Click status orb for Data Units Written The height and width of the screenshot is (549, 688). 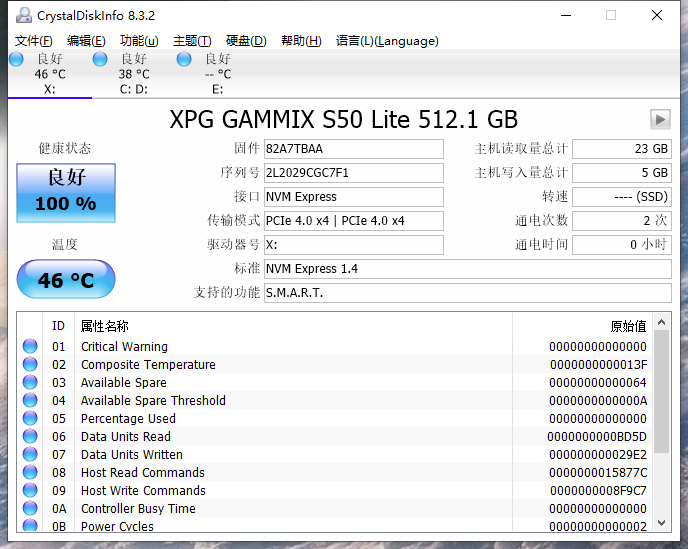point(30,454)
